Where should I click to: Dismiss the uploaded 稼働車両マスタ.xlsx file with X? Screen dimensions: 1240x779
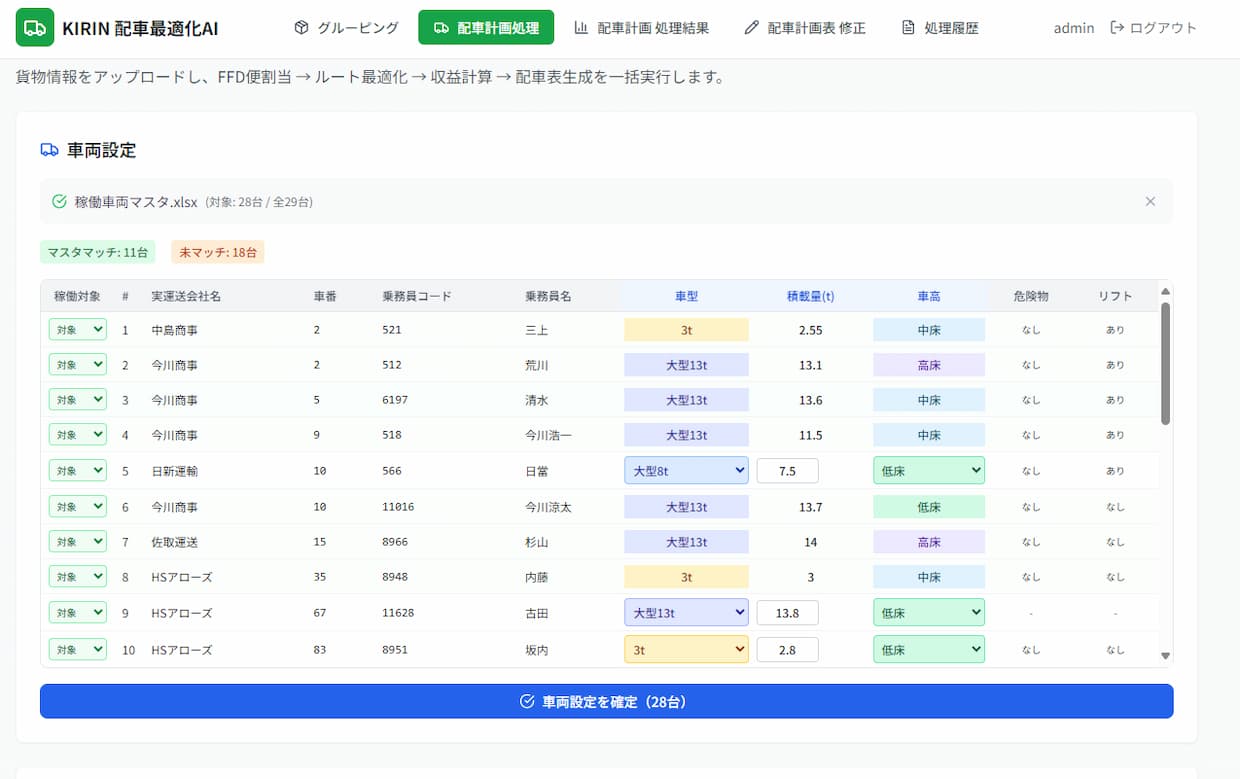[1150, 201]
